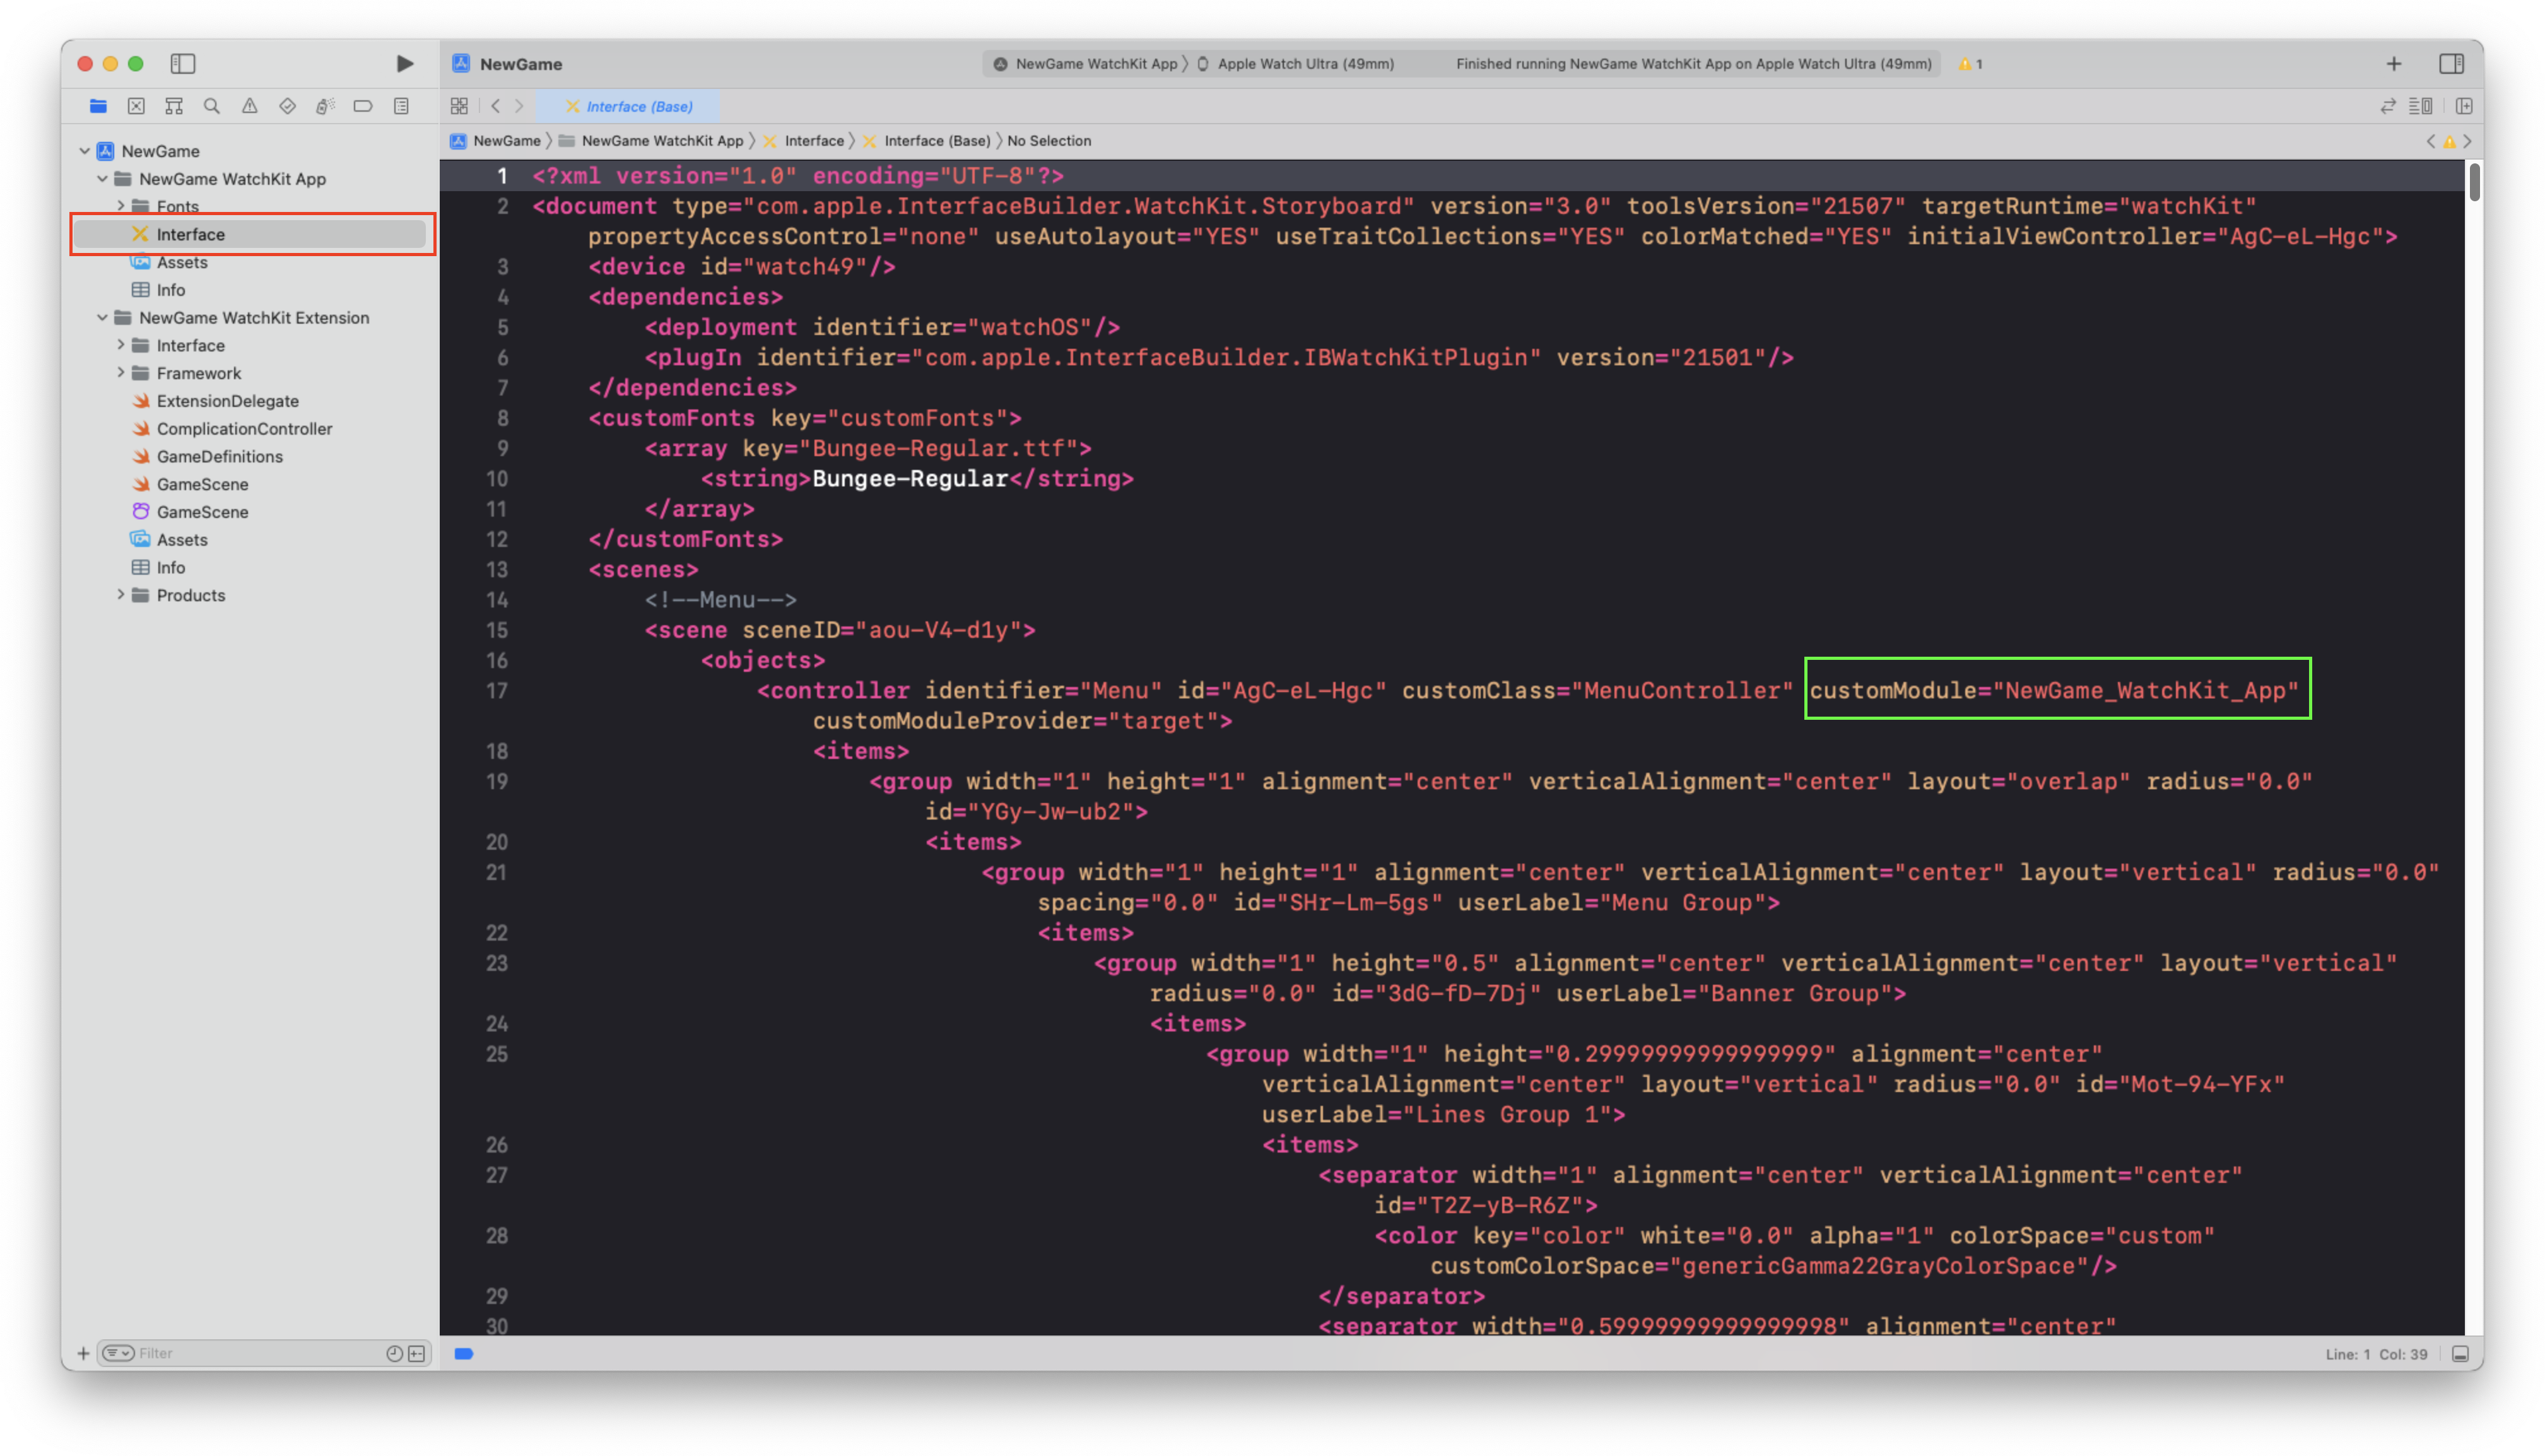This screenshot has width=2545, height=1456.
Task: Select NewGame WatchKit App scheme in toolbar
Action: click(1086, 64)
